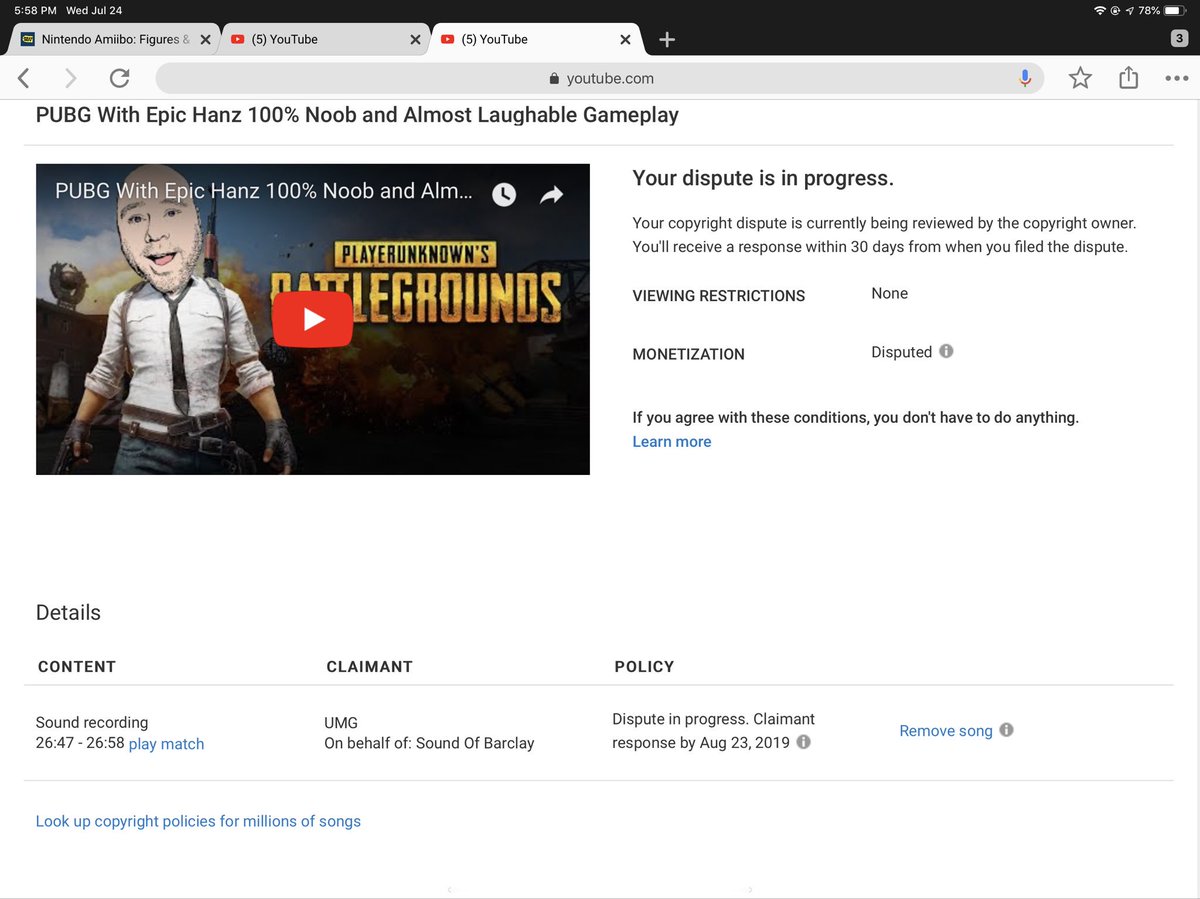Open the browser three-dot menu
Viewport: 1200px width, 899px height.
1176,78
